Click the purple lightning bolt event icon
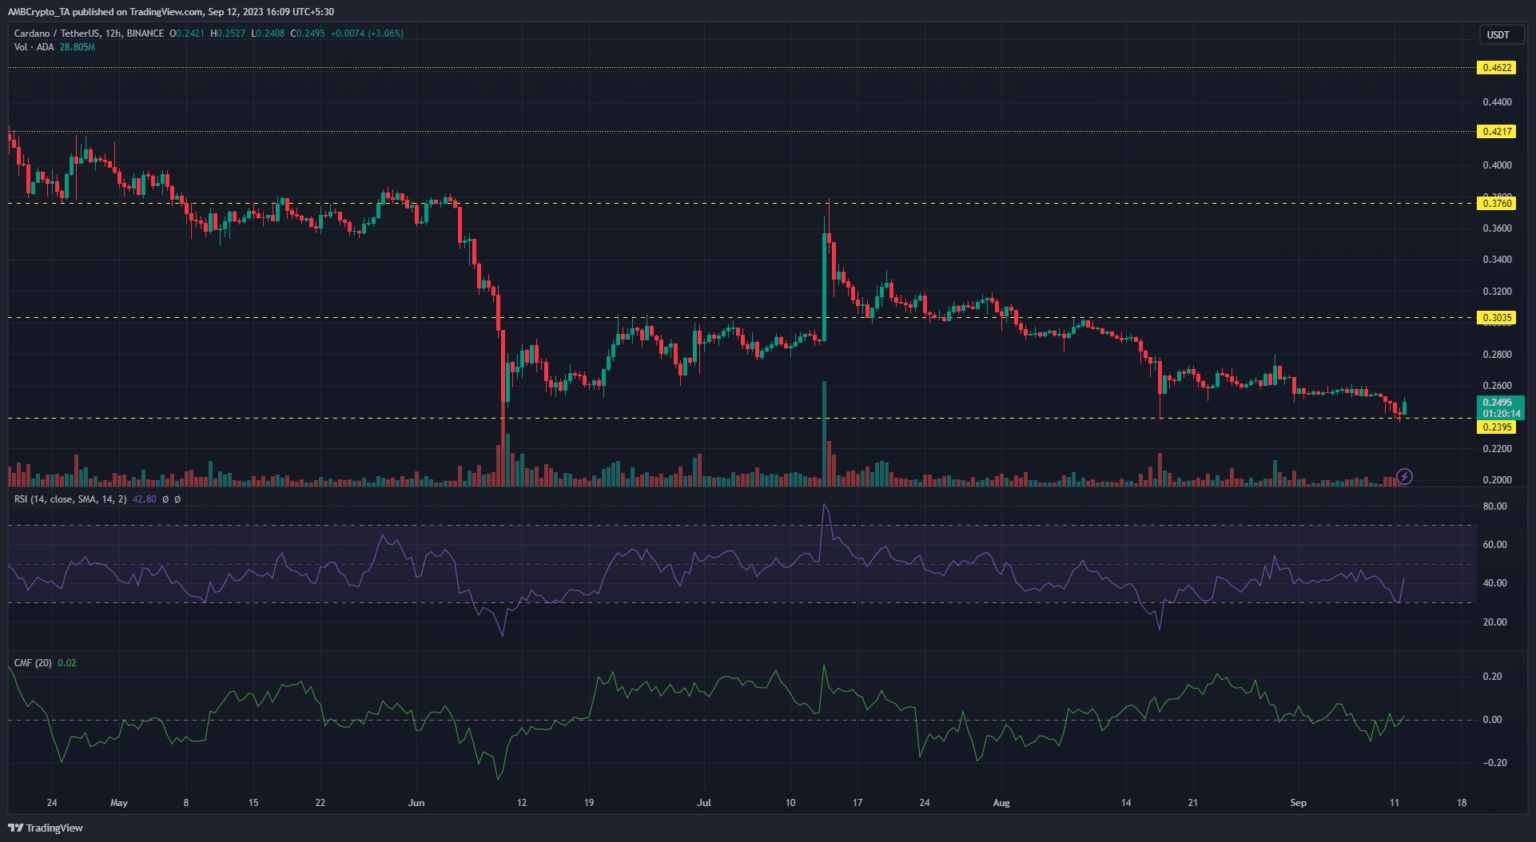Image resolution: width=1536 pixels, height=842 pixels. [x=1404, y=477]
